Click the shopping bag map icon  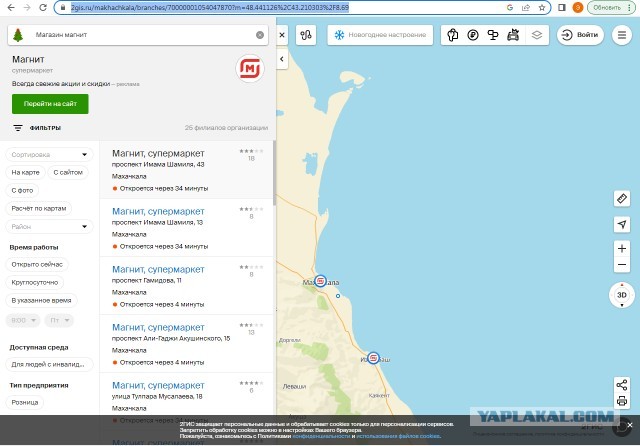click(x=453, y=35)
